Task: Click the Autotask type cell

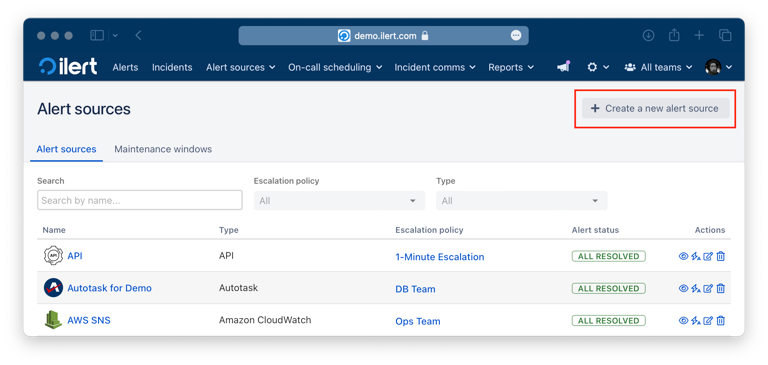Action: coord(239,288)
